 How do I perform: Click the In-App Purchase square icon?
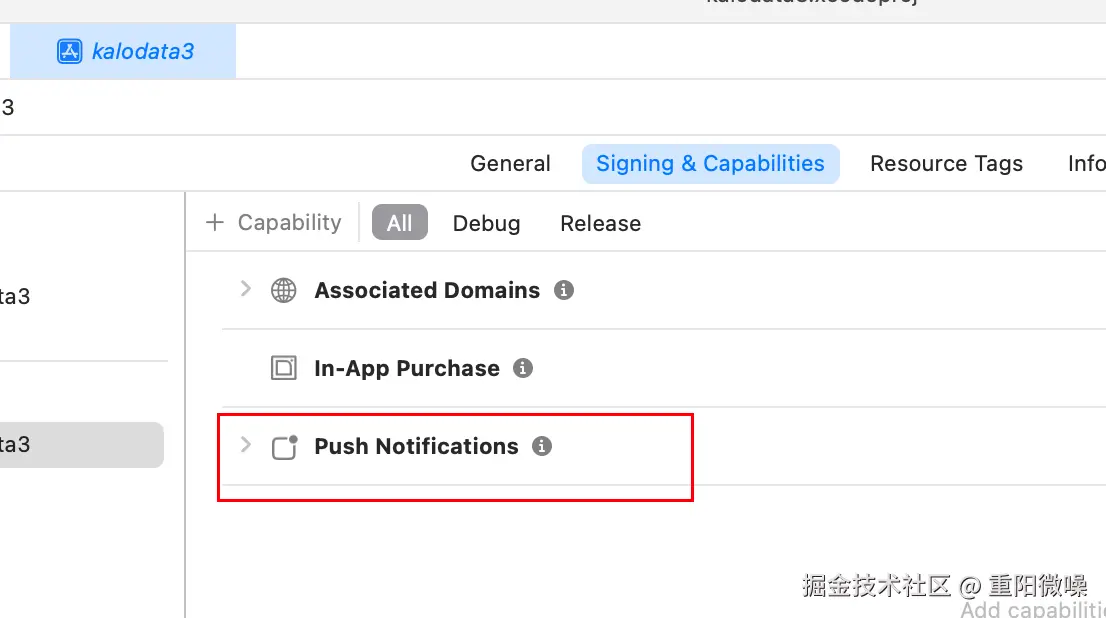pos(284,368)
